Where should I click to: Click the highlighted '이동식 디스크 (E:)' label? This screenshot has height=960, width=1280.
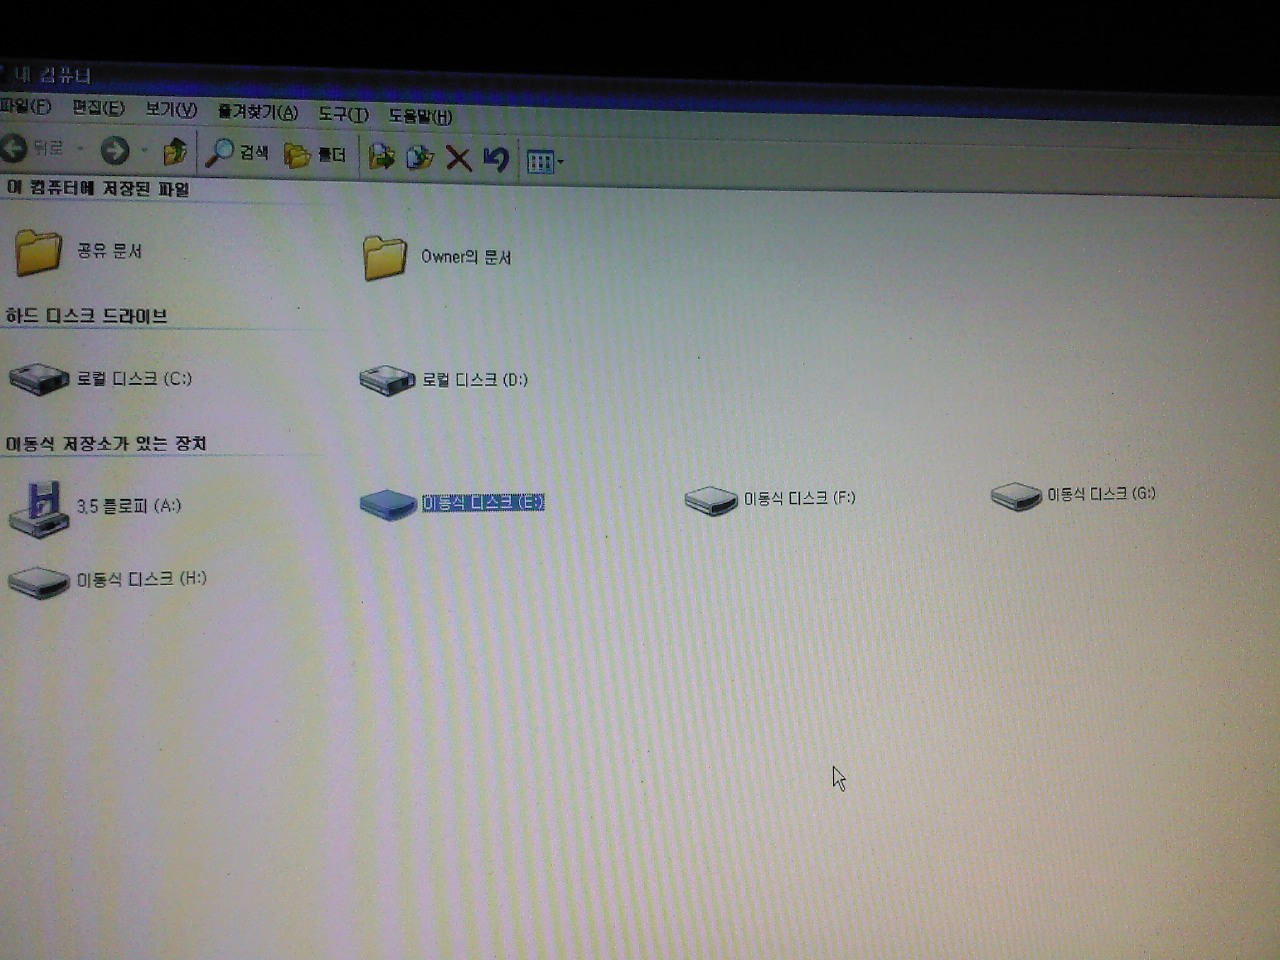point(483,502)
